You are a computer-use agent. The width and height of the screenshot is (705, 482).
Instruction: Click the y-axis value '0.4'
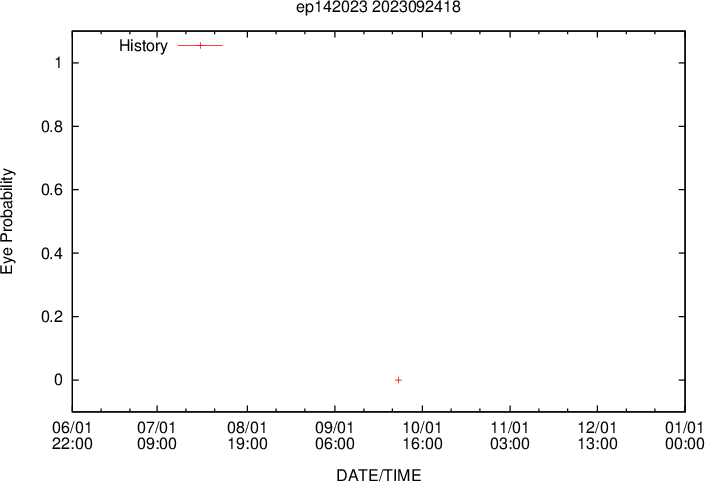(x=52, y=253)
